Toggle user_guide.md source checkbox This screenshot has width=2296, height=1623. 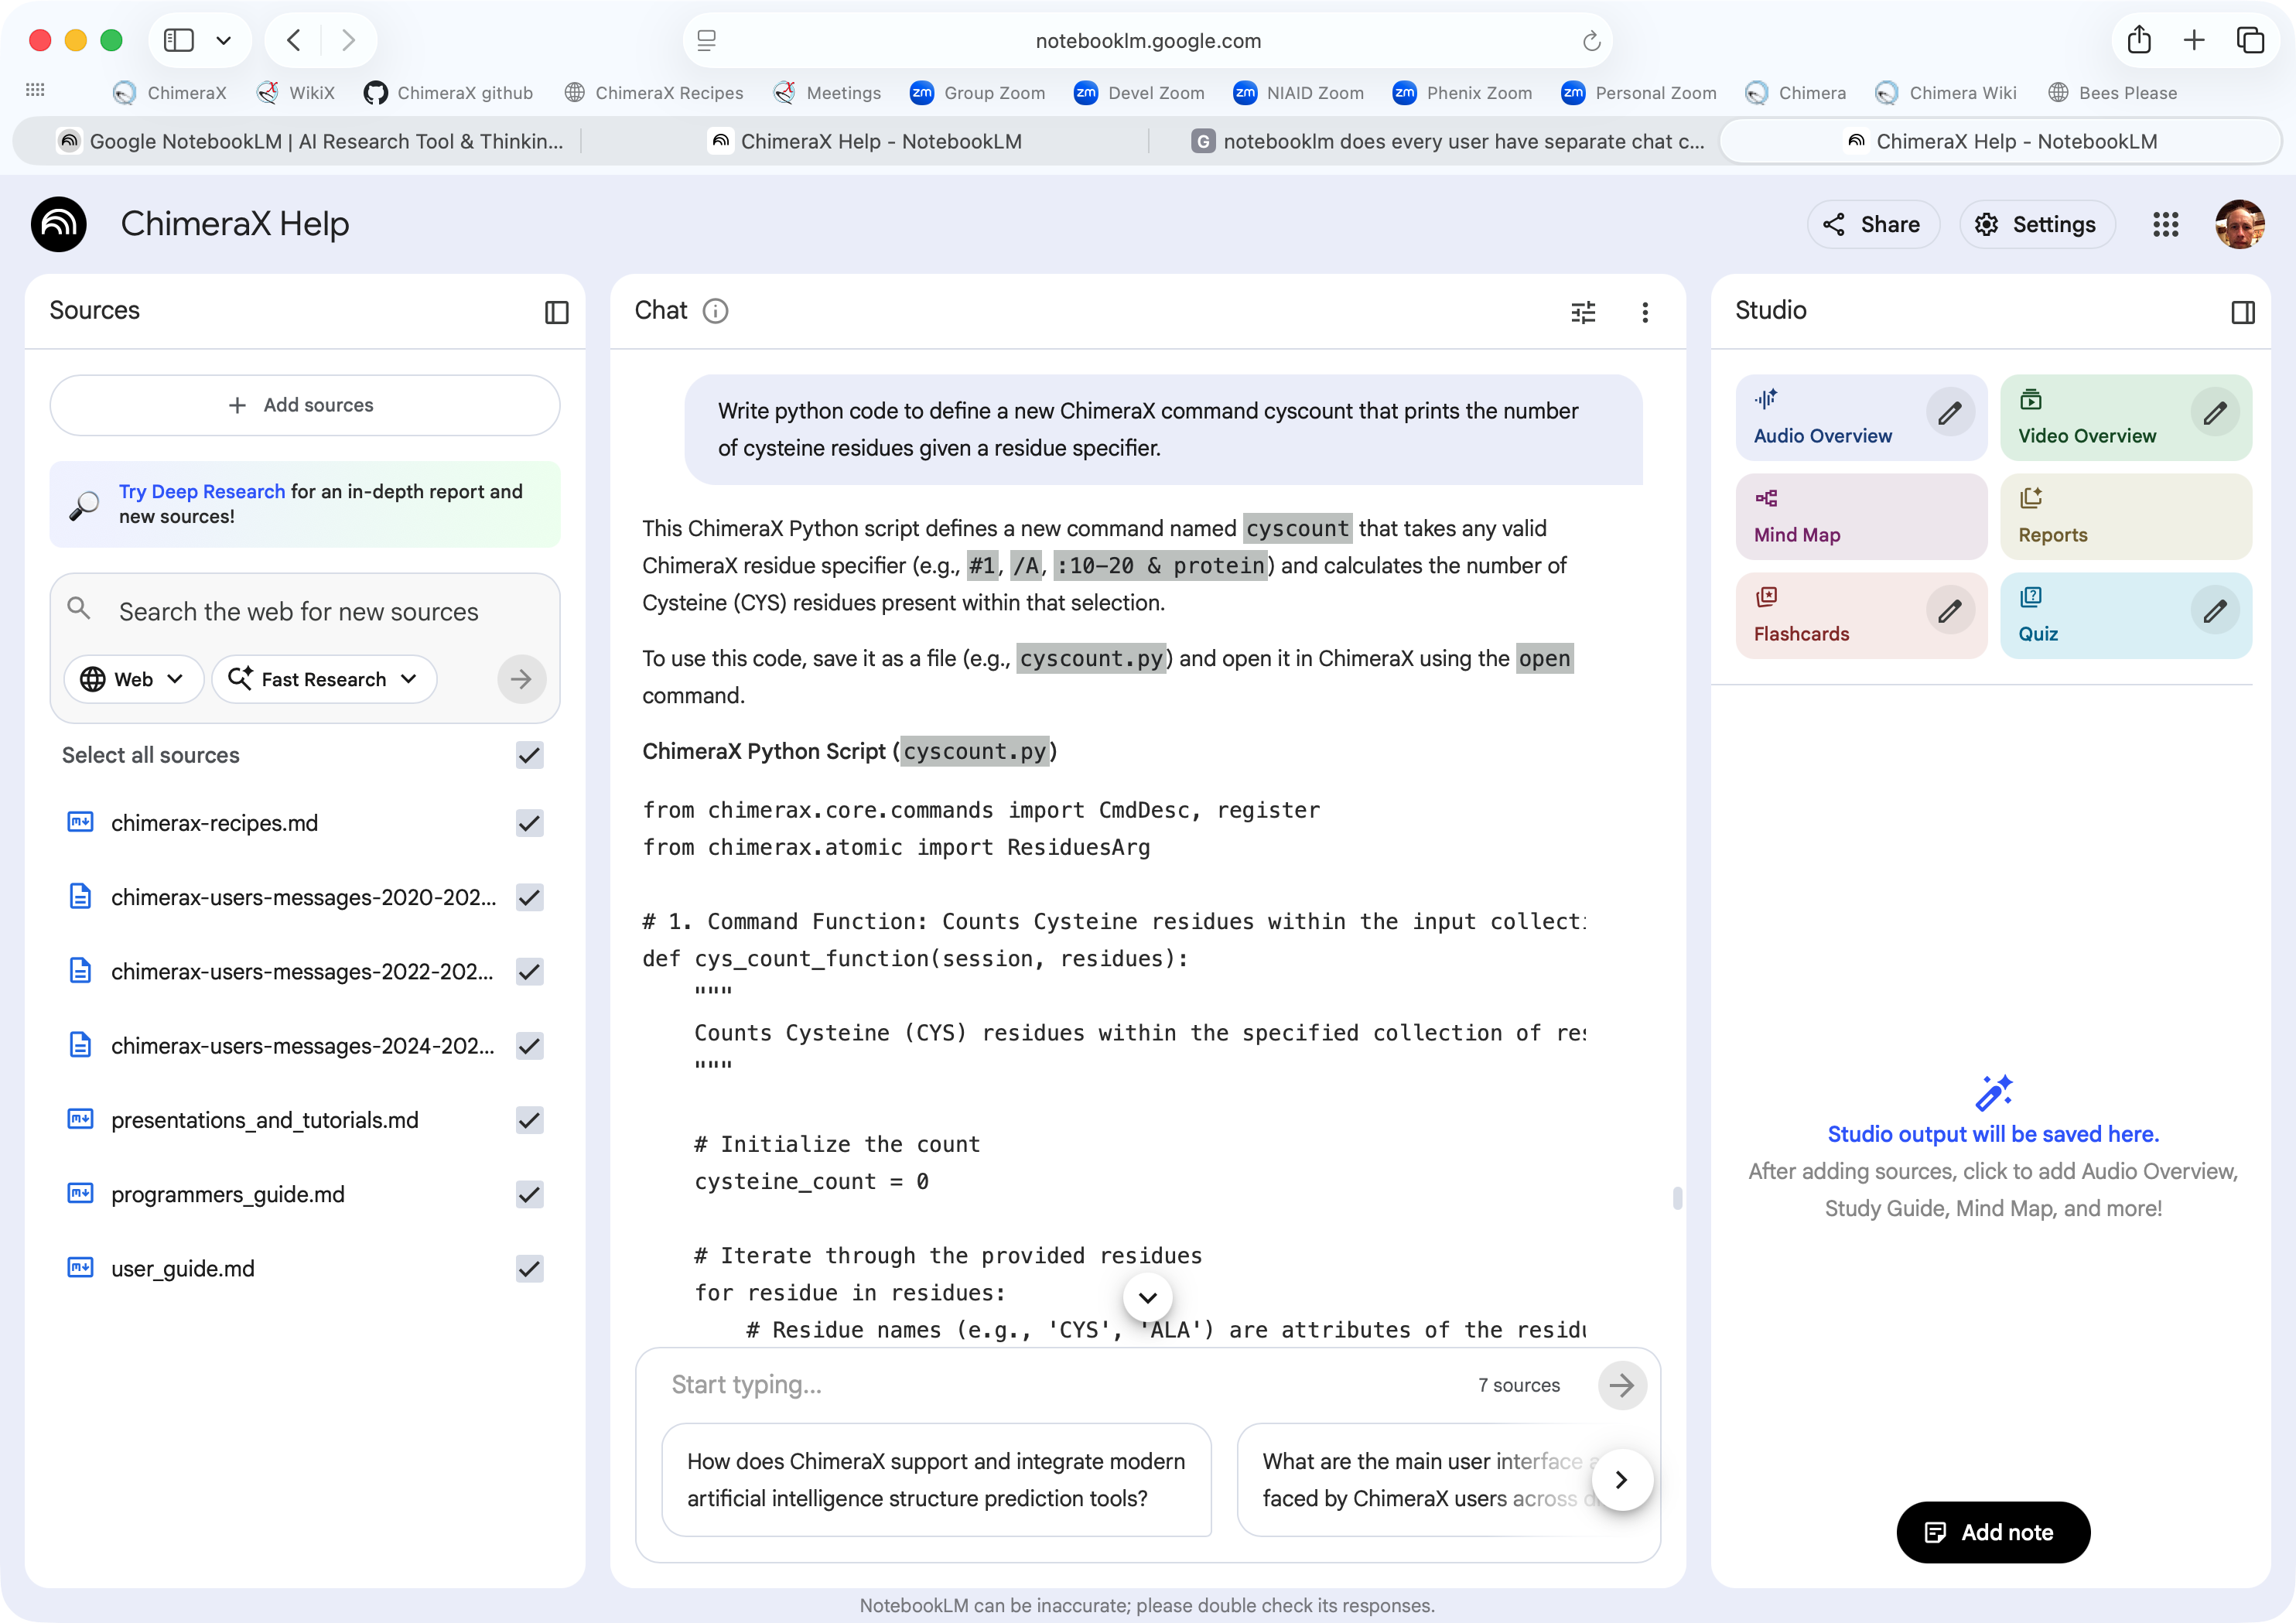(x=529, y=1268)
